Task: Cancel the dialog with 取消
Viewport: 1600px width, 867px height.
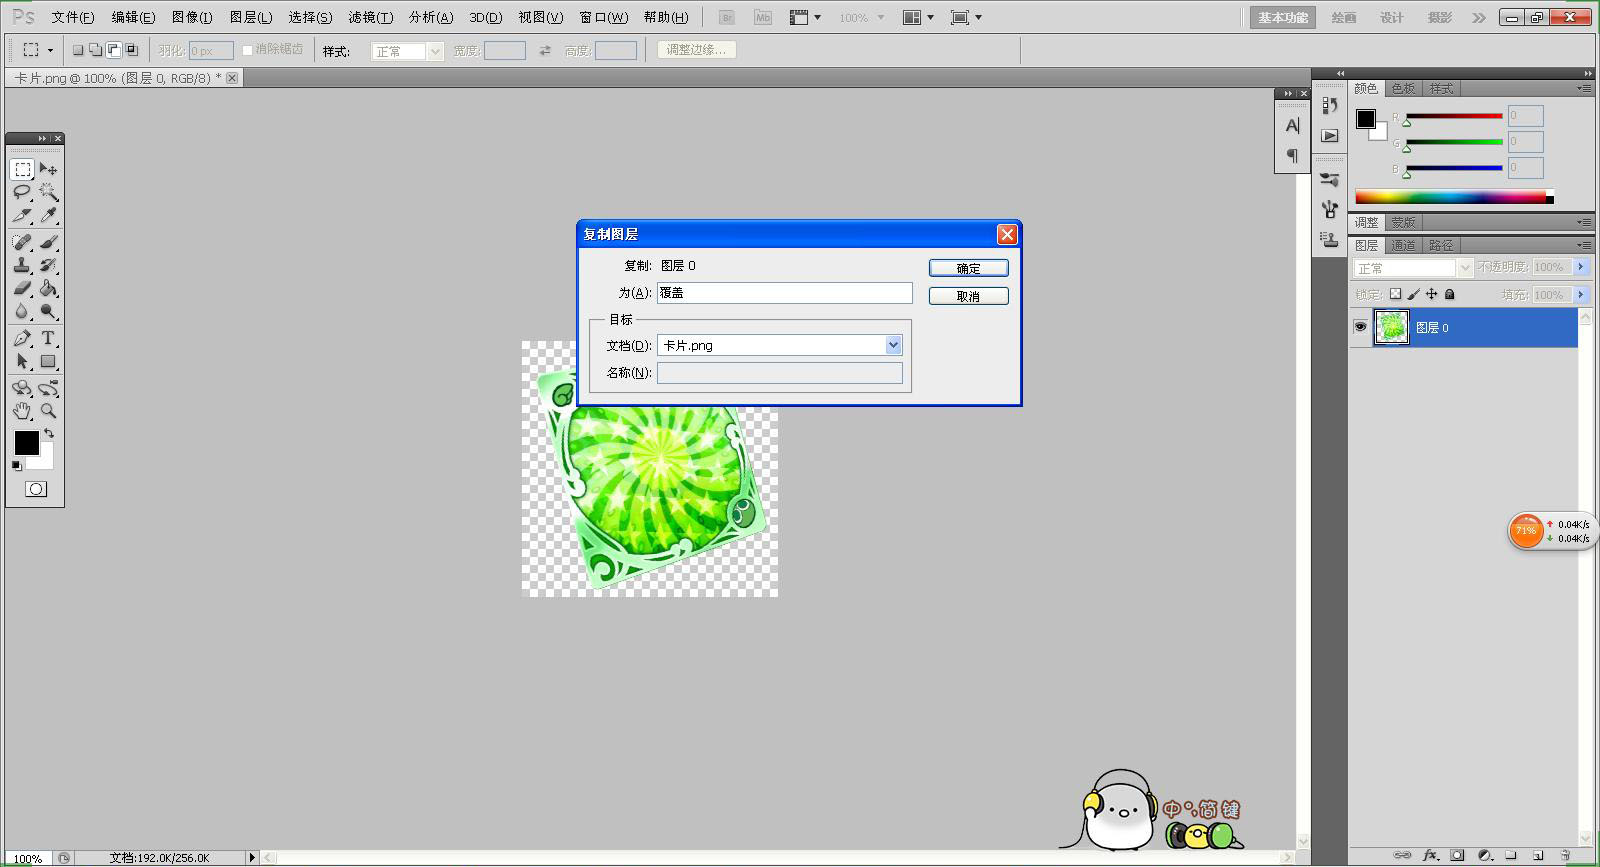Action: 968,296
